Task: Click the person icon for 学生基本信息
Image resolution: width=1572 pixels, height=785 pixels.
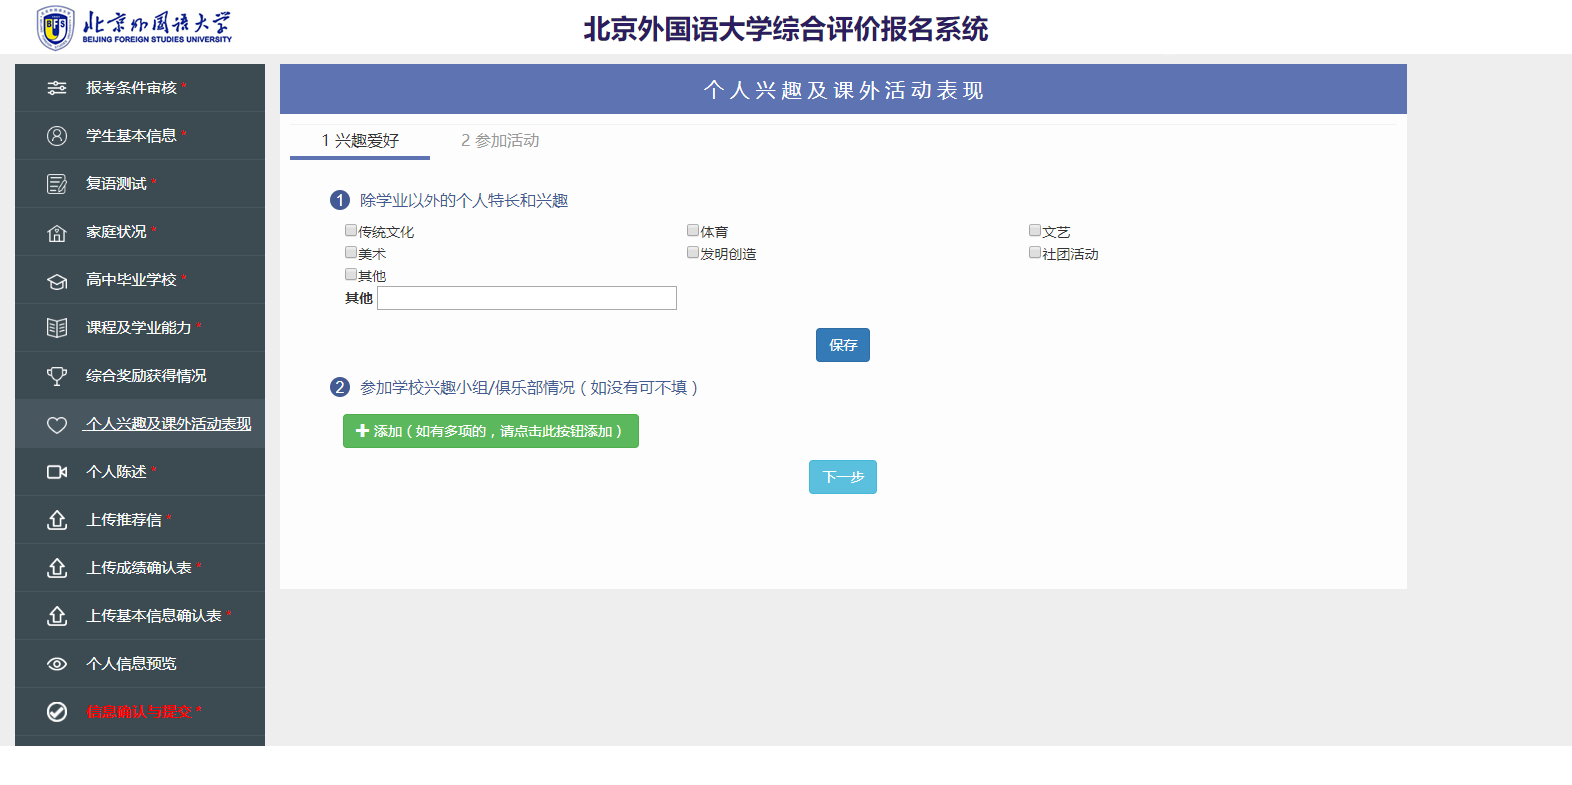Action: click(57, 136)
